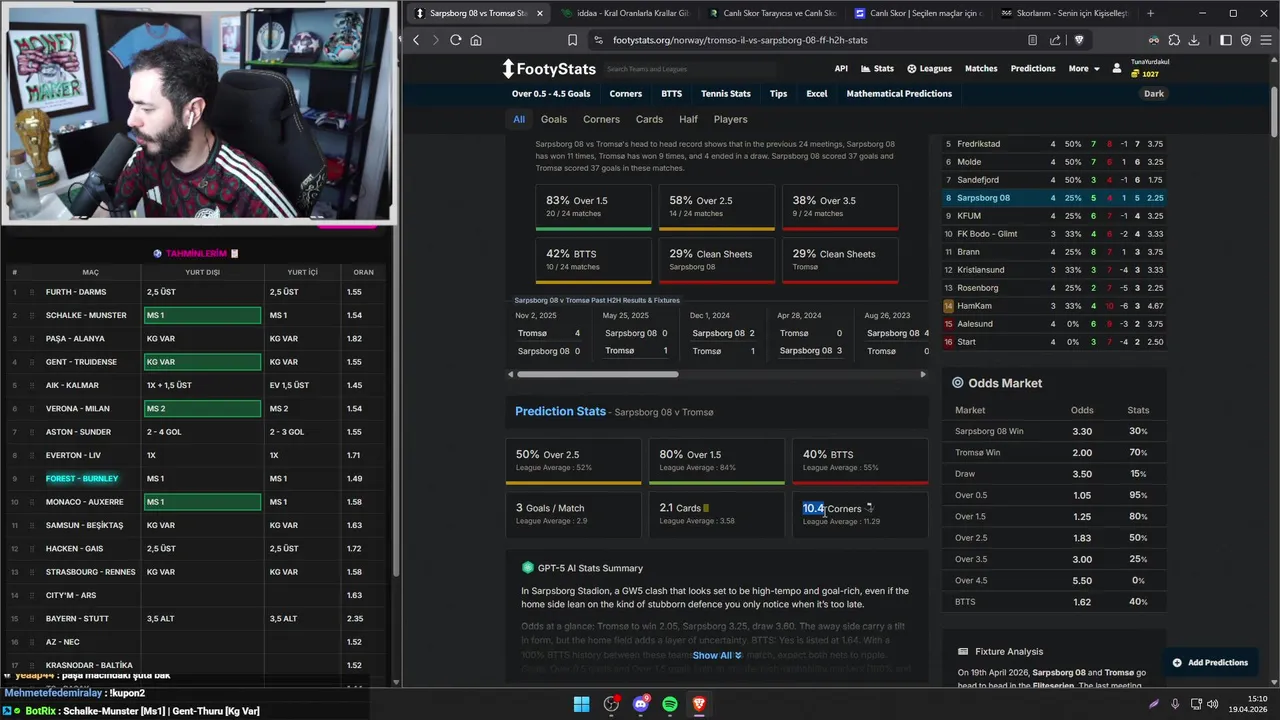
Task: Expand Show All in AI Stats Summary
Action: click(717, 655)
